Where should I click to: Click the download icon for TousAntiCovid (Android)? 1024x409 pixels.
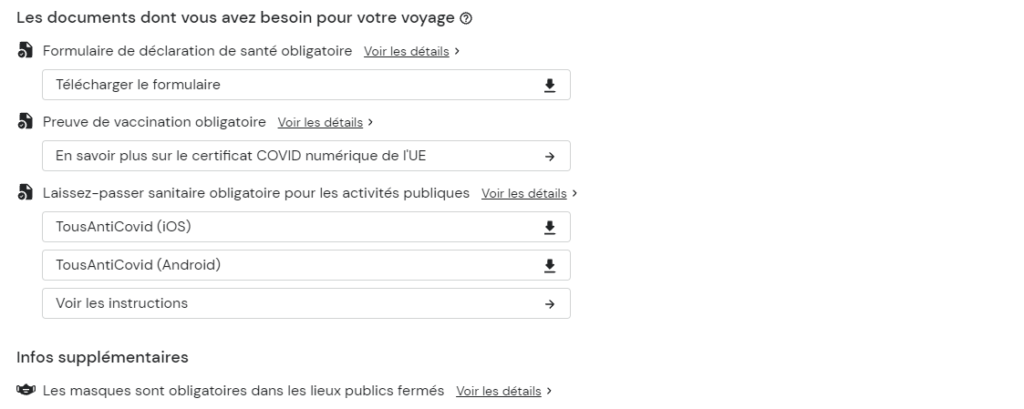(x=549, y=265)
